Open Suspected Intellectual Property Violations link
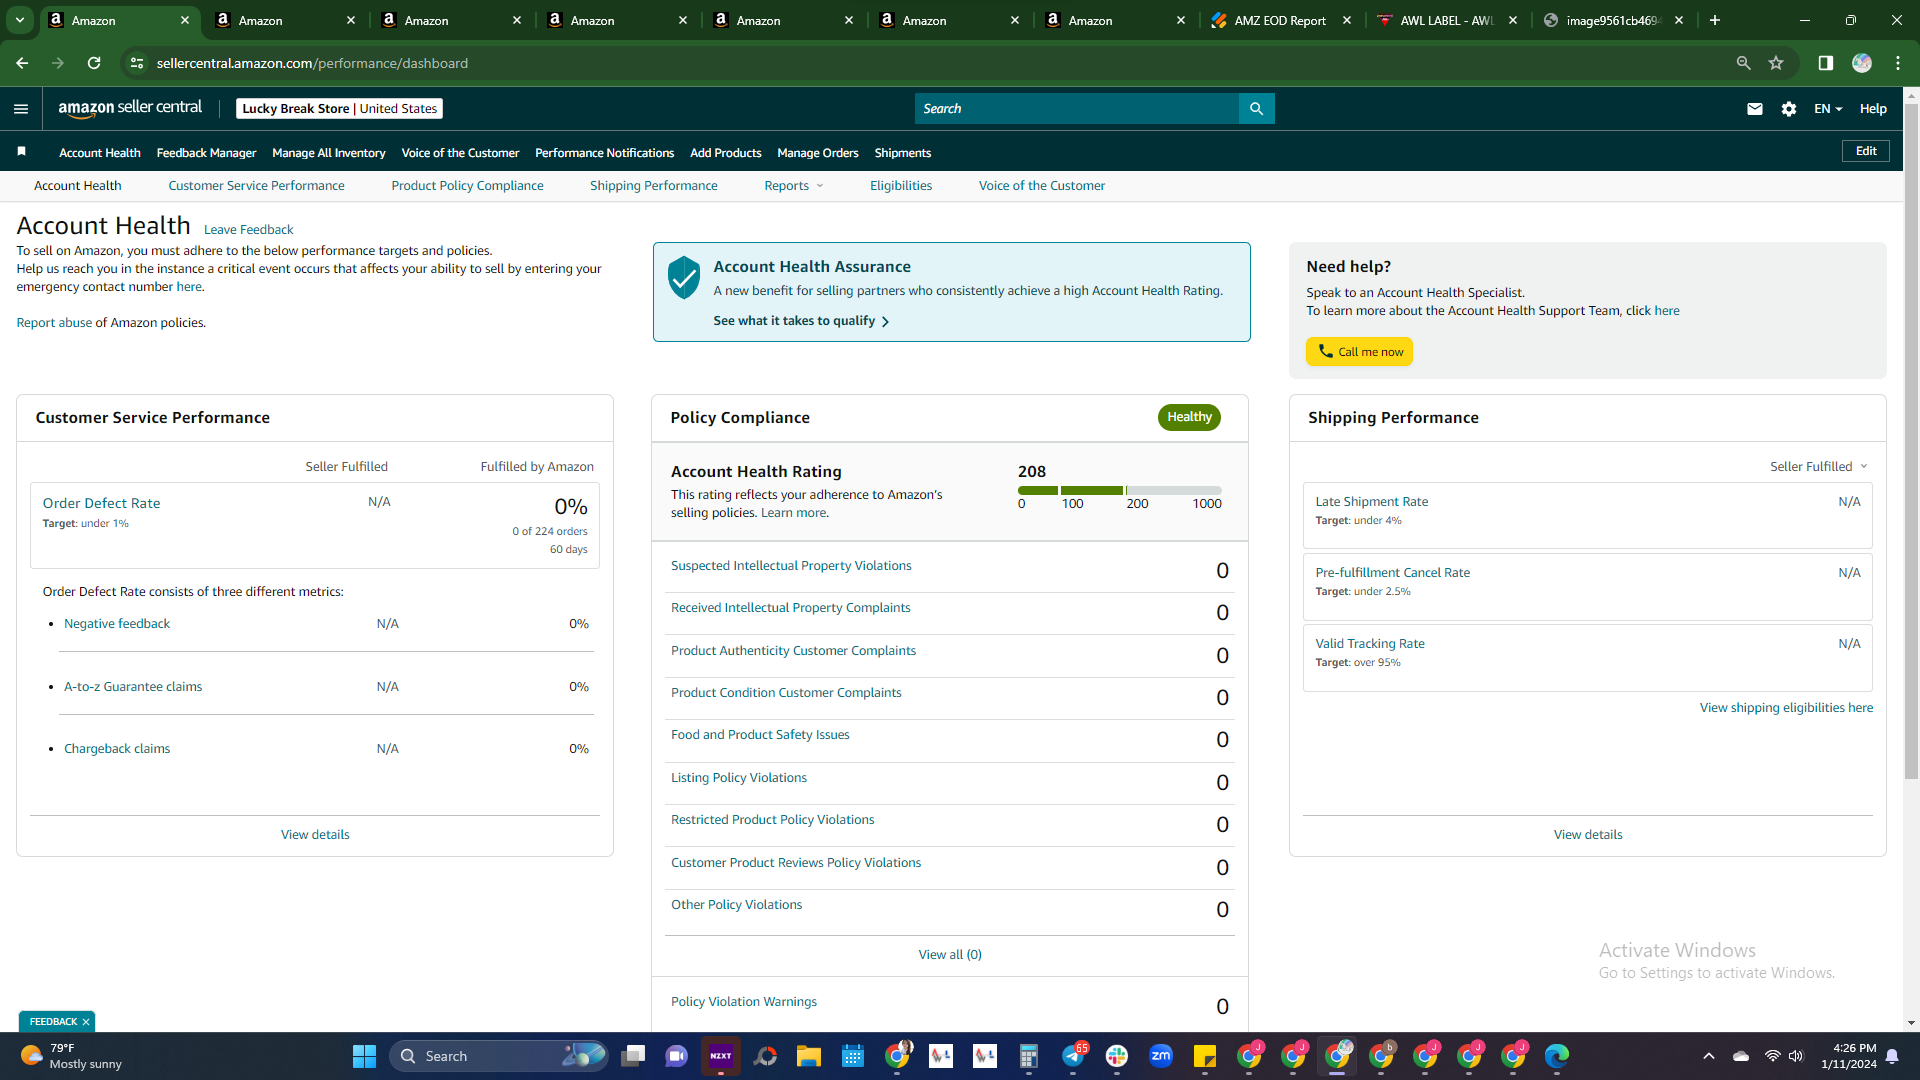 tap(791, 566)
